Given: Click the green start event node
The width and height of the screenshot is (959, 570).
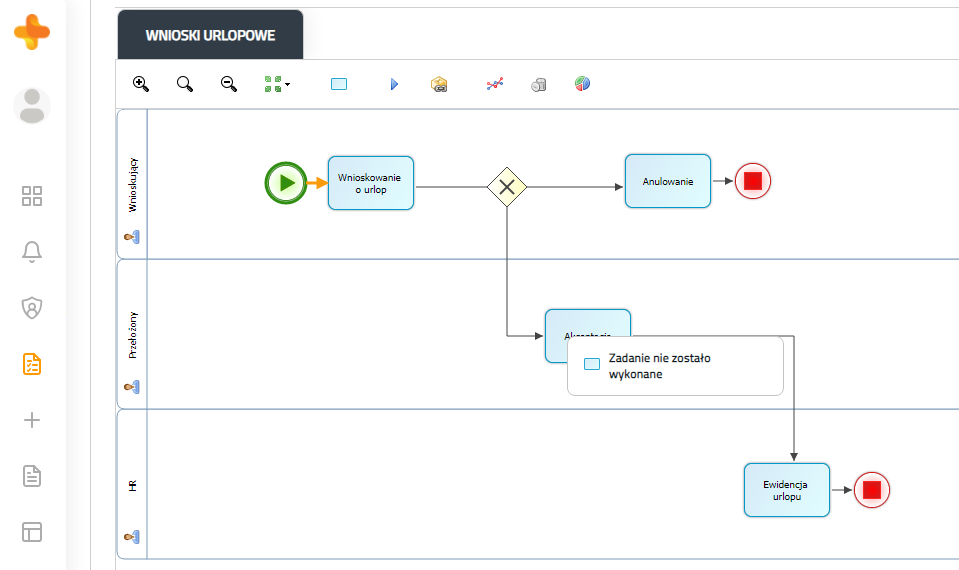Looking at the screenshot, I should [x=286, y=183].
